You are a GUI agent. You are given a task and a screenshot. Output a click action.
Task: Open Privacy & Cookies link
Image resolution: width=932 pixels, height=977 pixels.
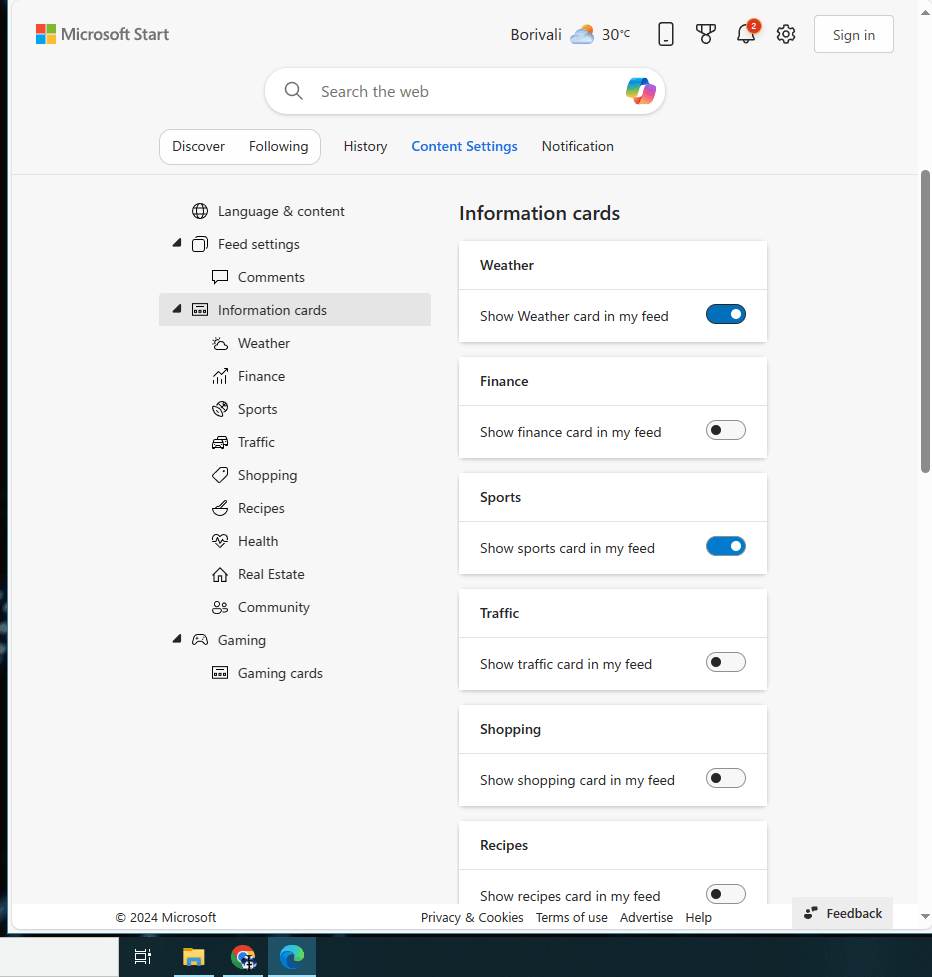(x=472, y=918)
